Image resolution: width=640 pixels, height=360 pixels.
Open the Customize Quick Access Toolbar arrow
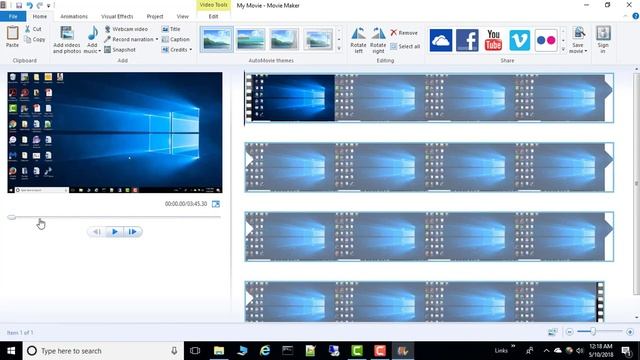pyautogui.click(x=49, y=6)
